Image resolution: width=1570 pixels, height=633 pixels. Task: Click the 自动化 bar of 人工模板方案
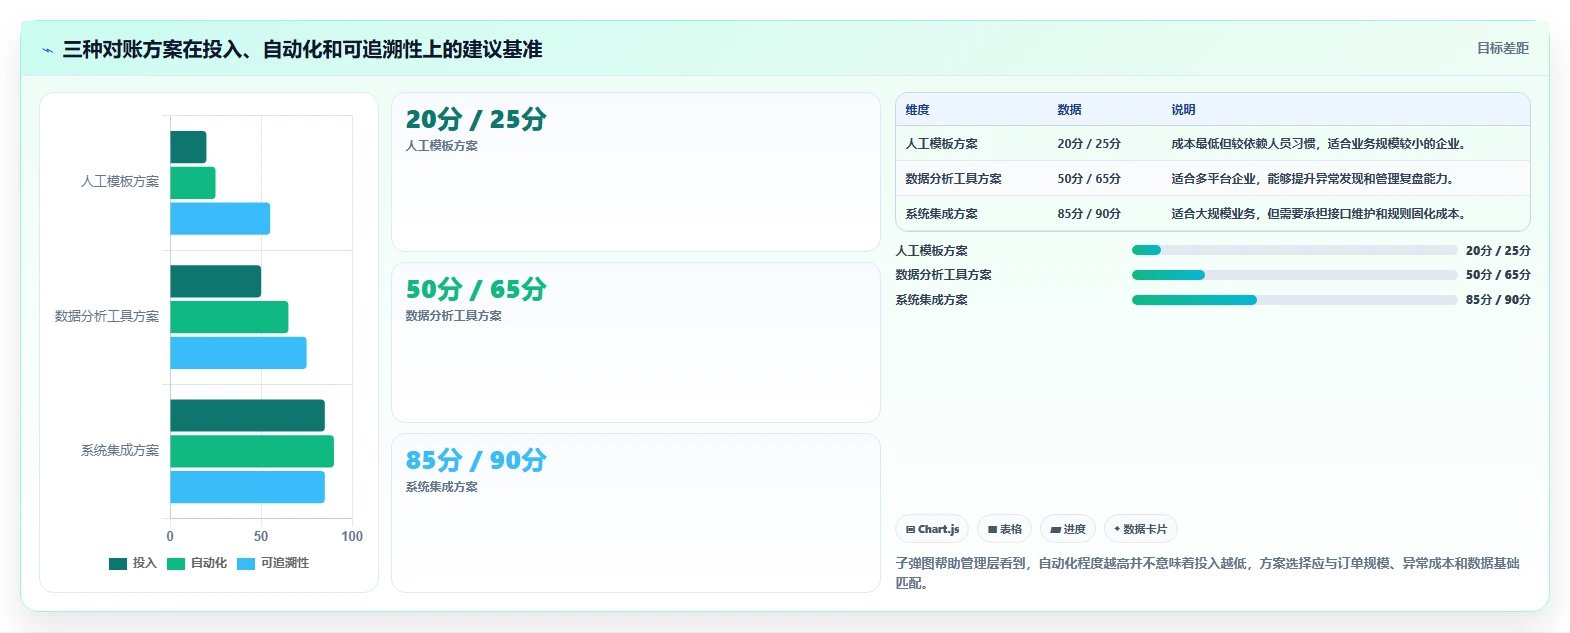coord(193,183)
